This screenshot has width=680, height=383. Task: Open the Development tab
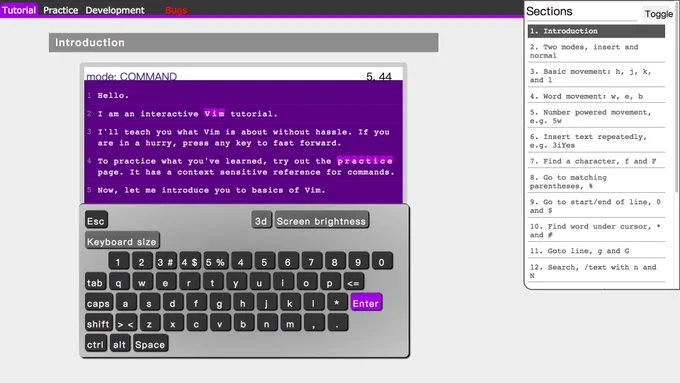(115, 10)
